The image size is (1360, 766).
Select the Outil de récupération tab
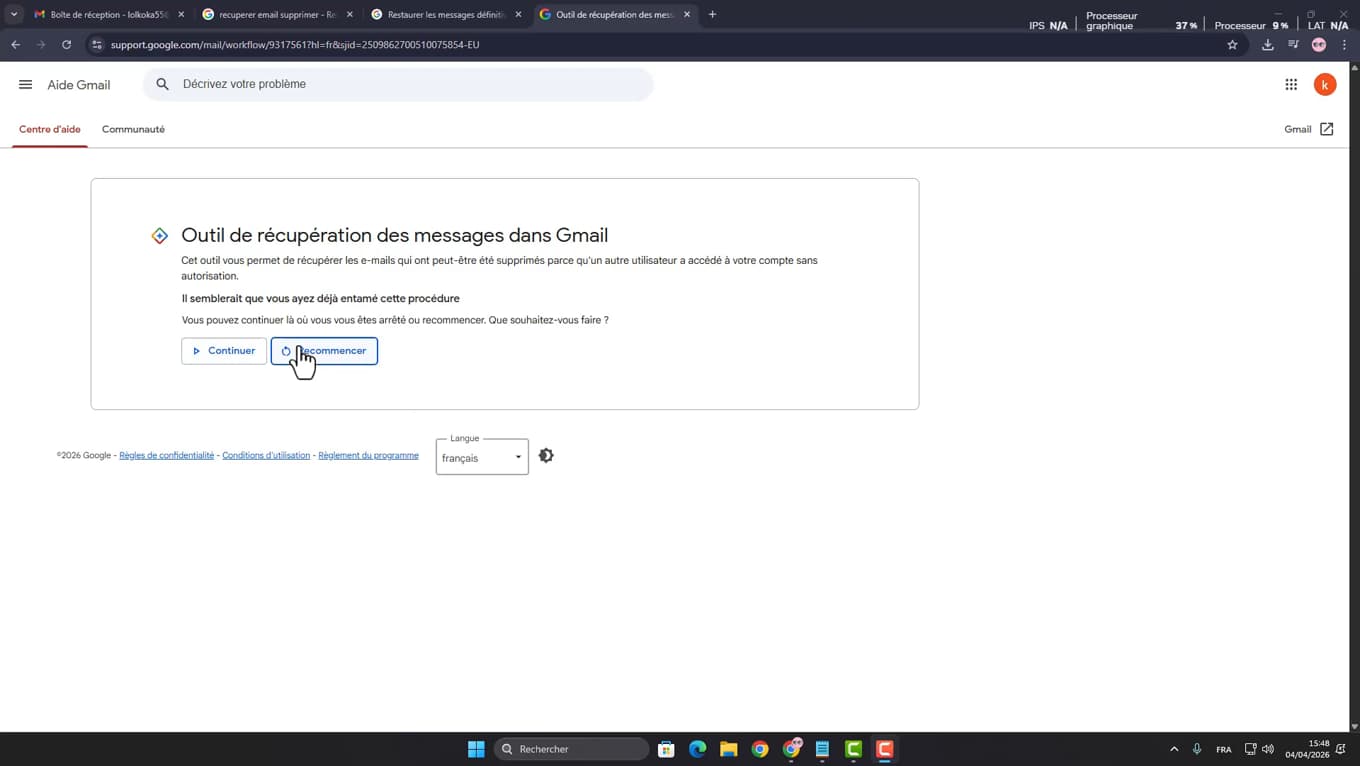click(x=614, y=15)
